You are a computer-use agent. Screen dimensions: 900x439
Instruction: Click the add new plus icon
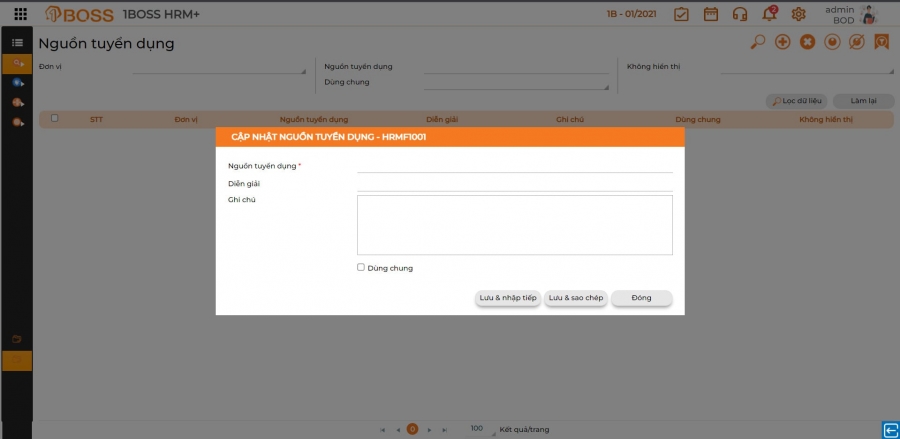pyautogui.click(x=782, y=42)
